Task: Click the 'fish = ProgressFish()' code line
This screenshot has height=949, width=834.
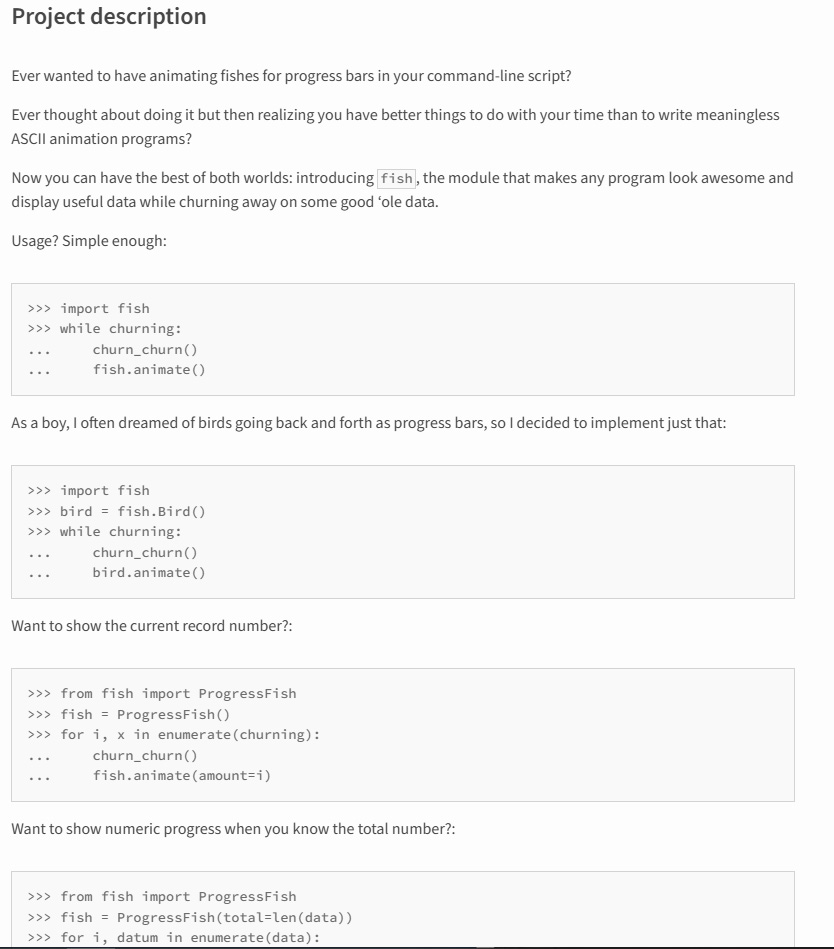Action: [x=145, y=714]
